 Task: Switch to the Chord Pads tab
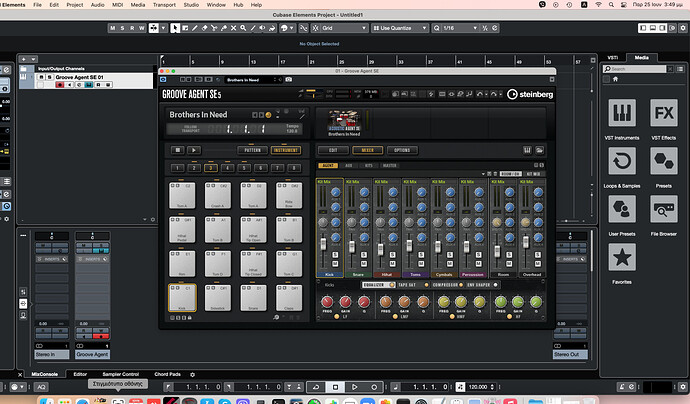(x=167, y=375)
